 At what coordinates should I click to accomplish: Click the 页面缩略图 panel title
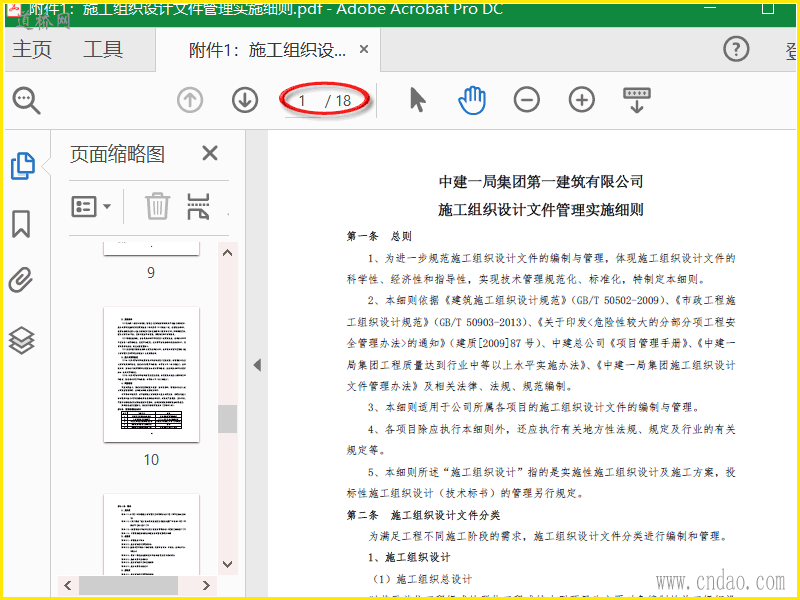[117, 154]
